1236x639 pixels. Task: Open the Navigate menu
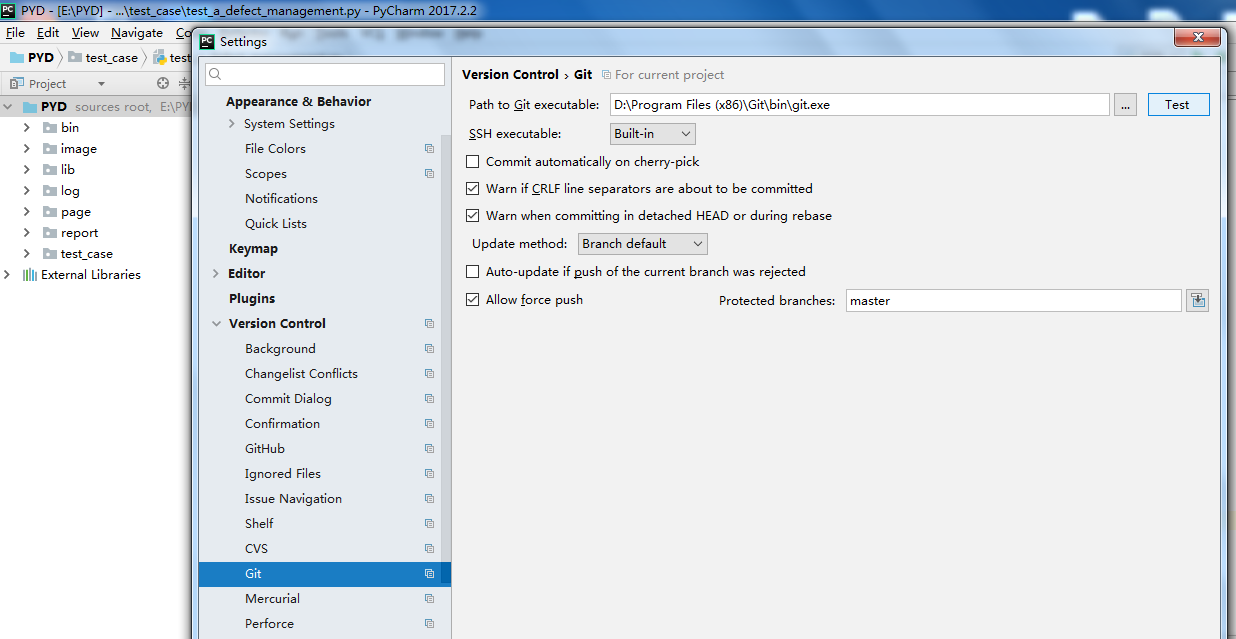point(137,32)
